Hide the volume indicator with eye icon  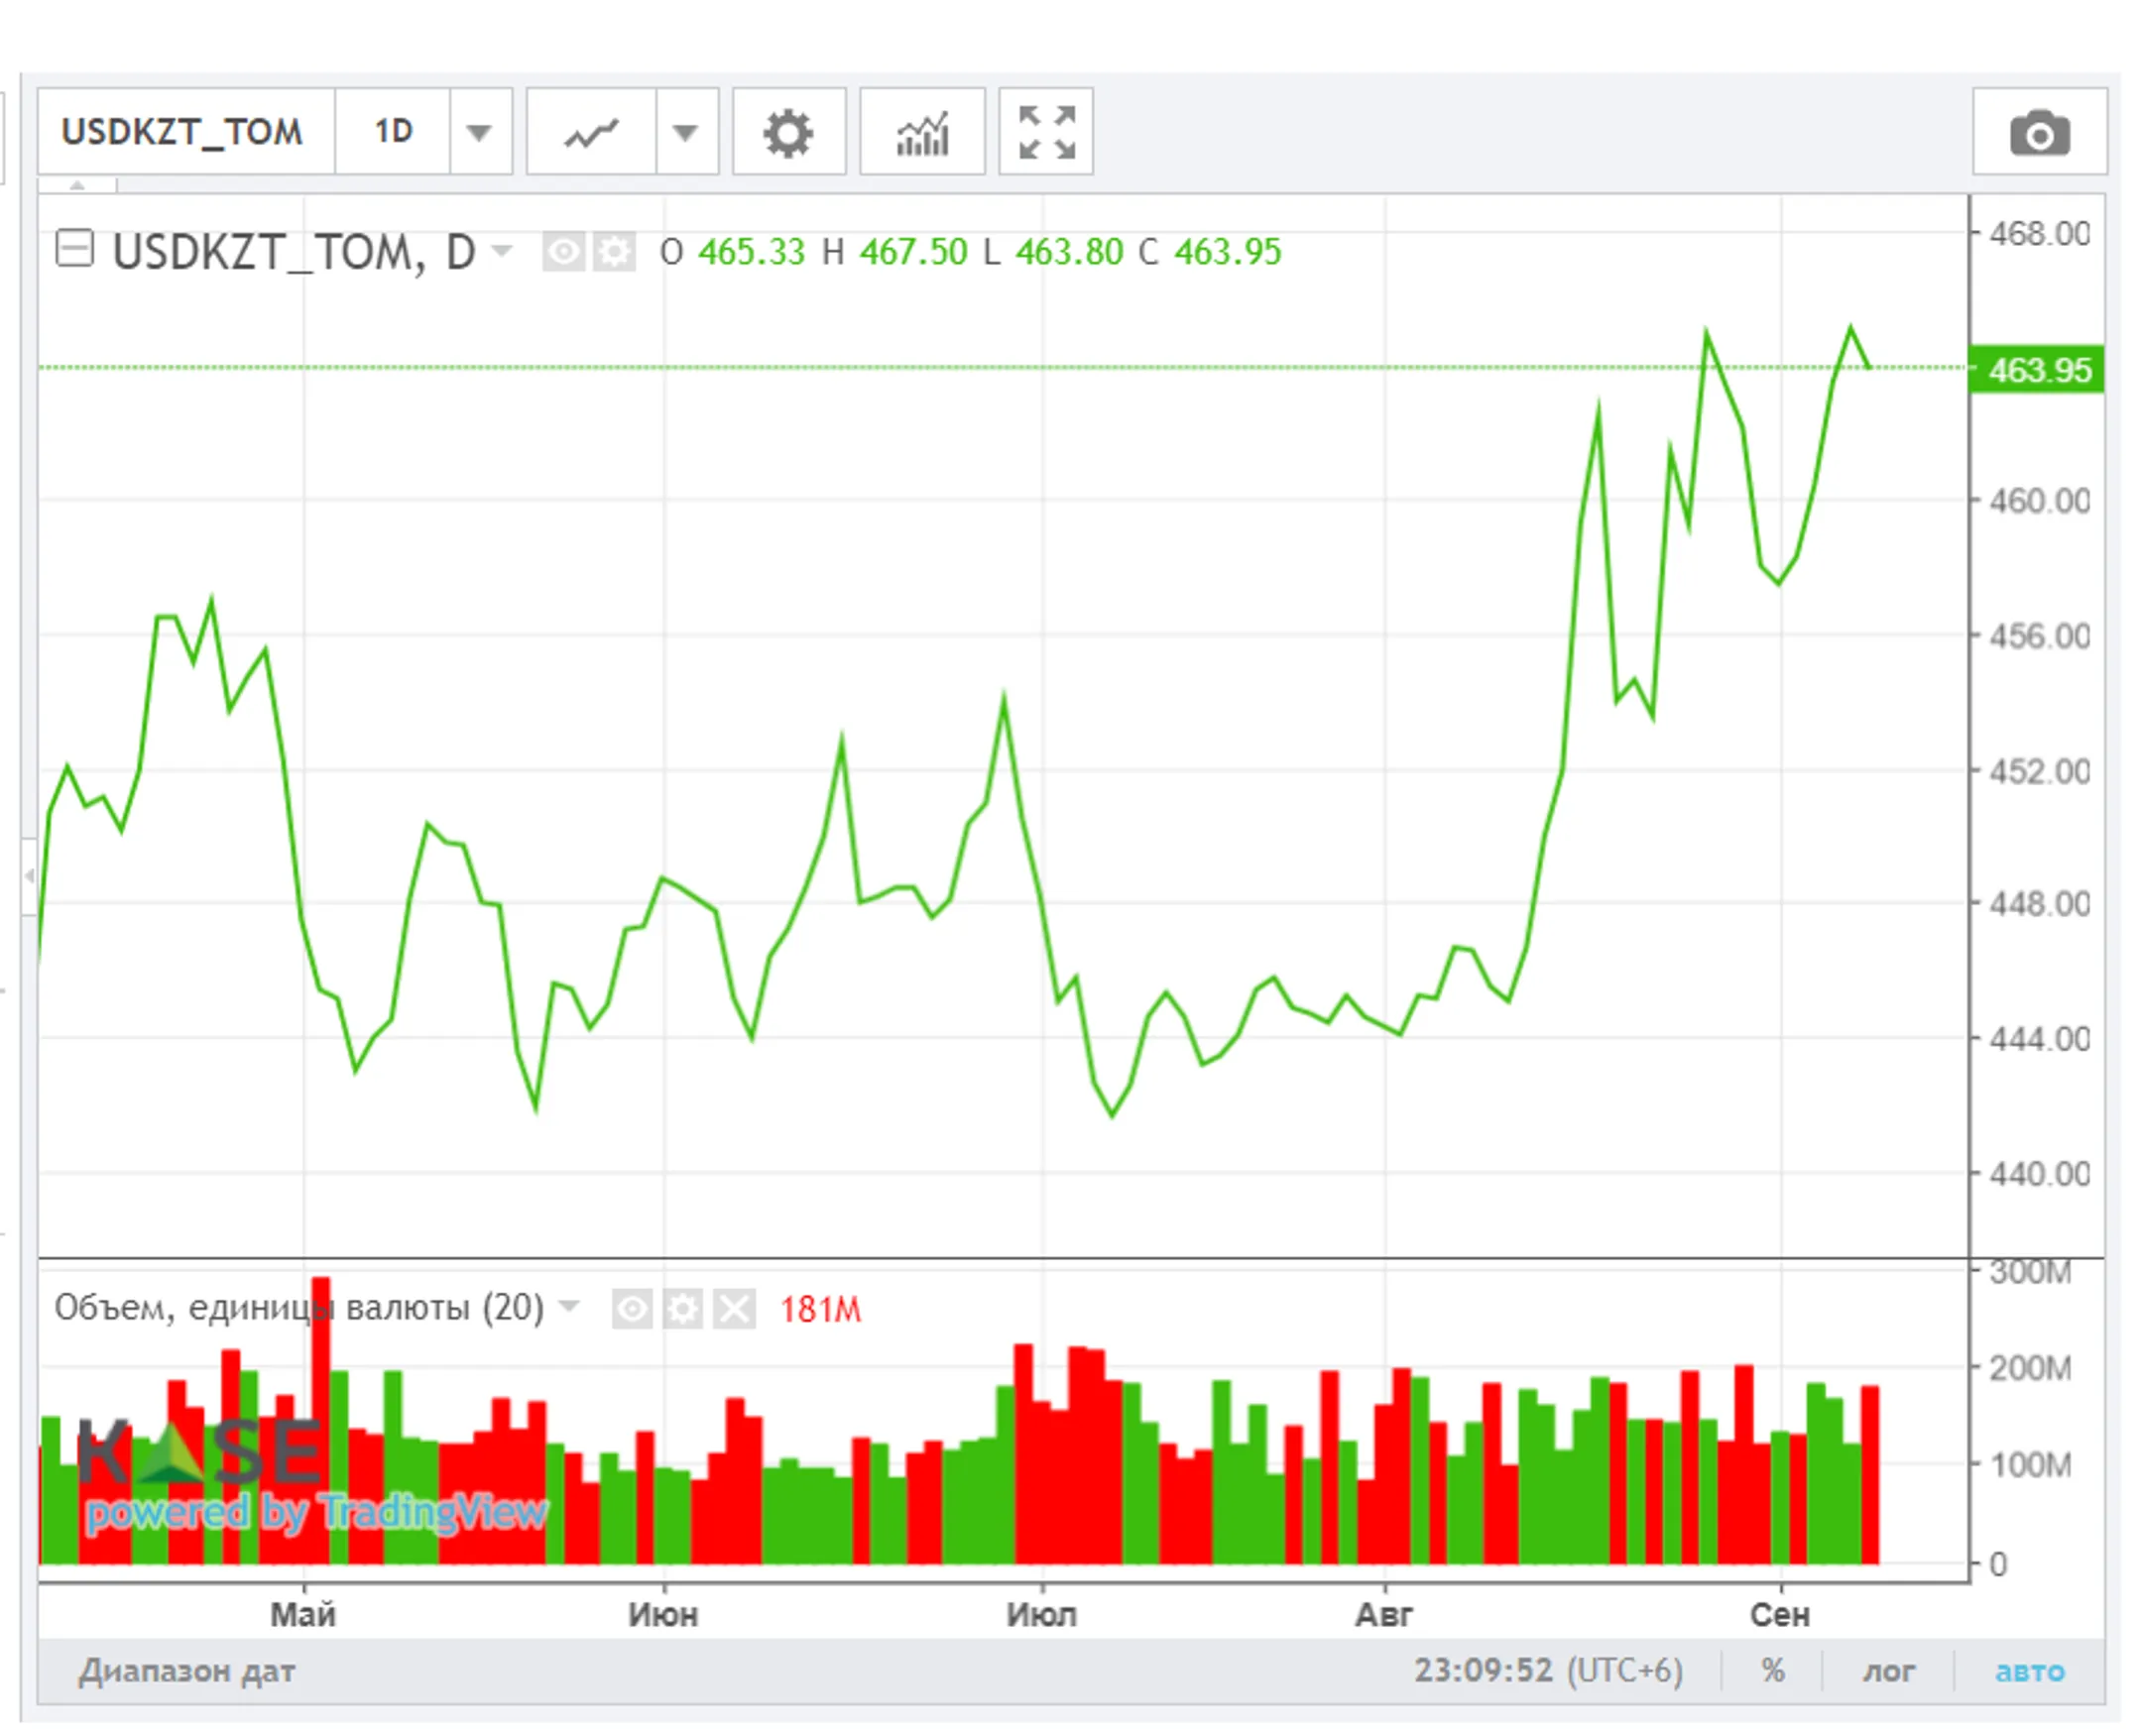coord(632,1309)
